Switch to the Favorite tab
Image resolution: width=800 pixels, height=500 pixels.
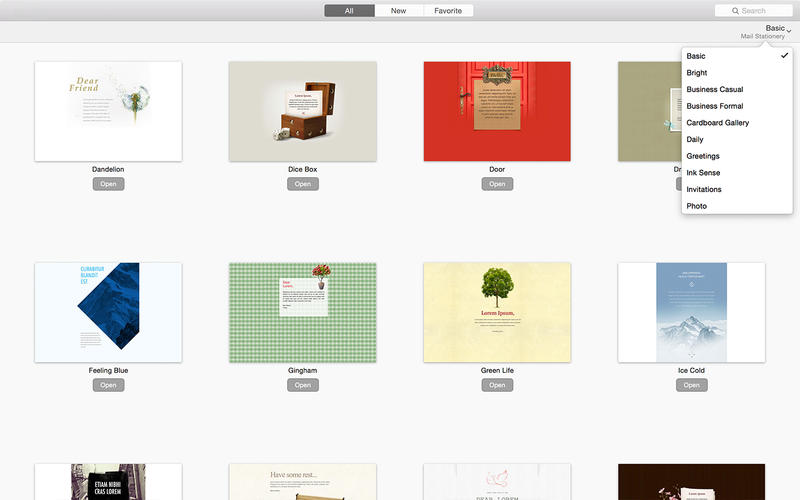[x=448, y=11]
